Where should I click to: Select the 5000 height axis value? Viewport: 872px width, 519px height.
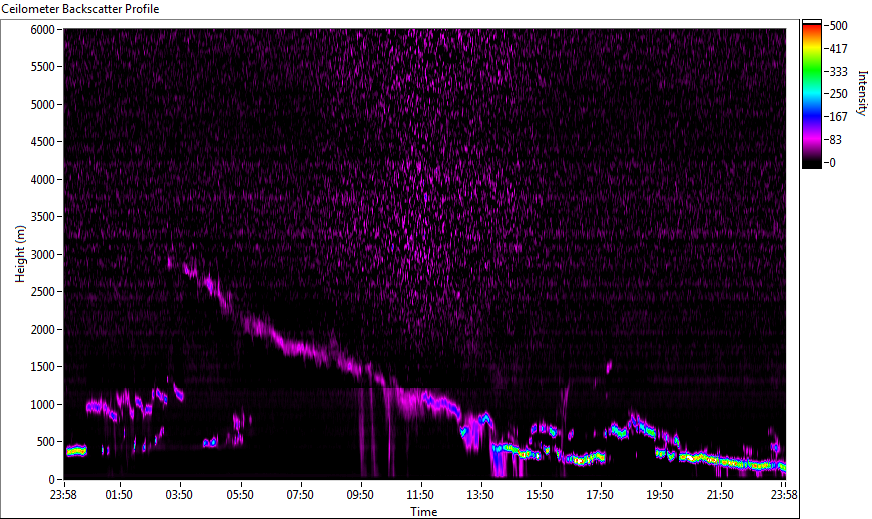[x=42, y=105]
